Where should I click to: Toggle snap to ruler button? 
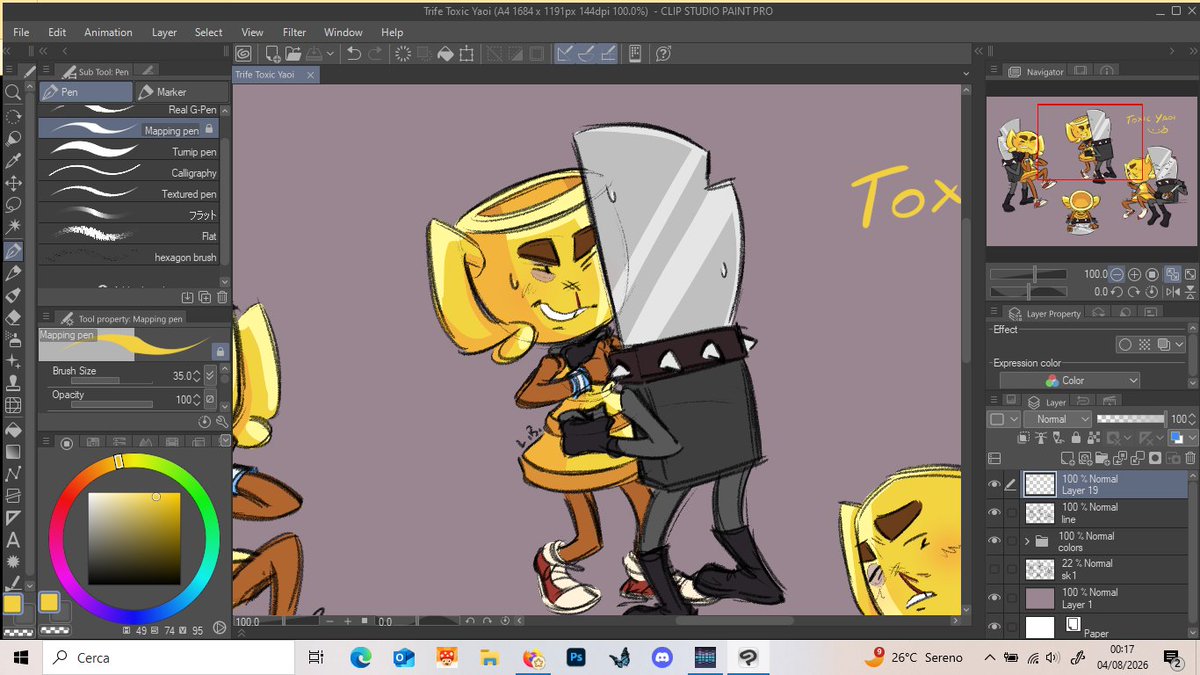pyautogui.click(x=565, y=53)
